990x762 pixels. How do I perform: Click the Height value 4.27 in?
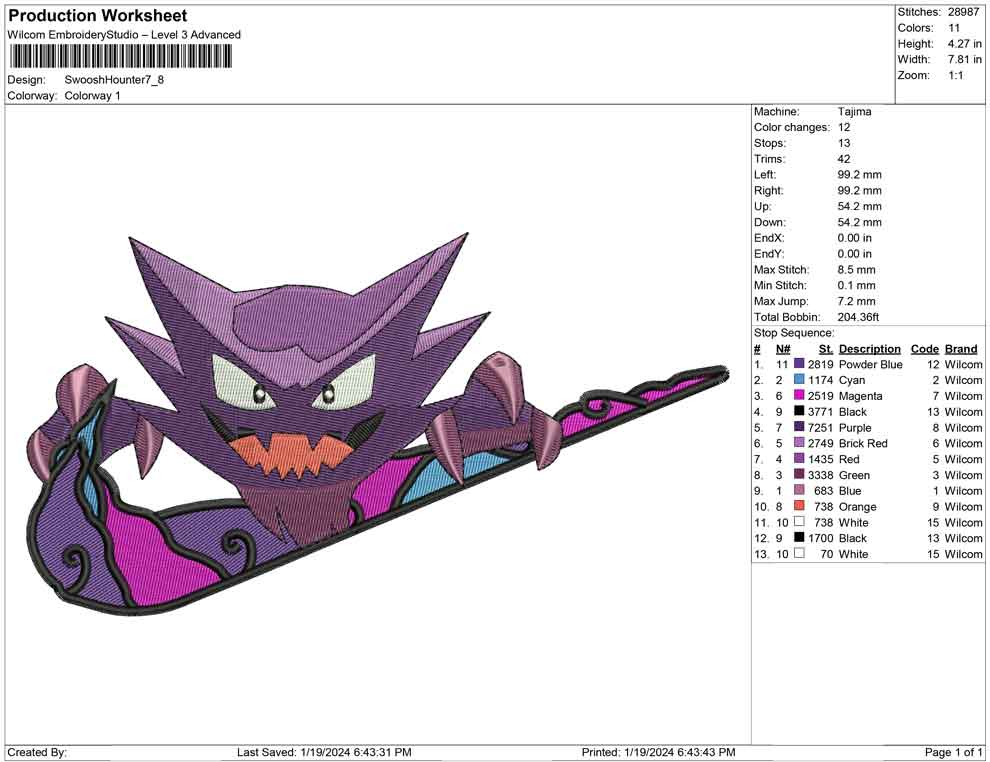click(x=965, y=44)
